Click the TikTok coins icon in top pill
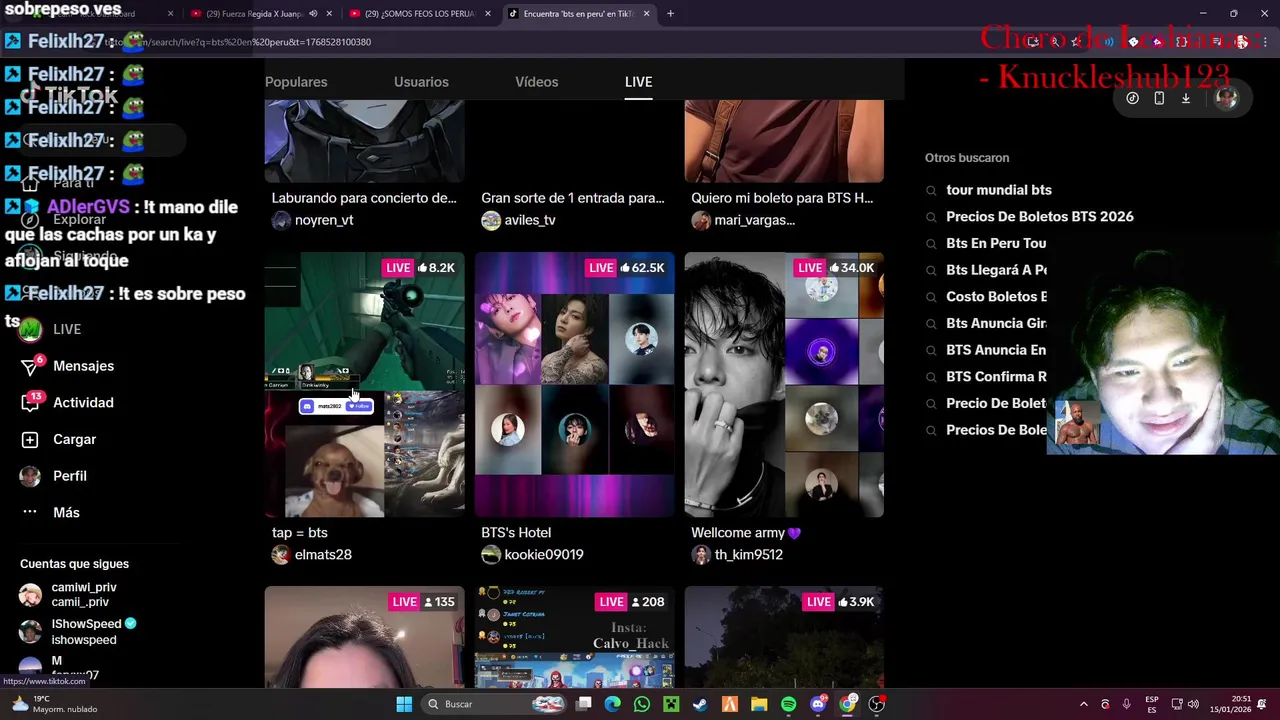Screen dimensions: 1280x720 pyautogui.click(x=1132, y=98)
